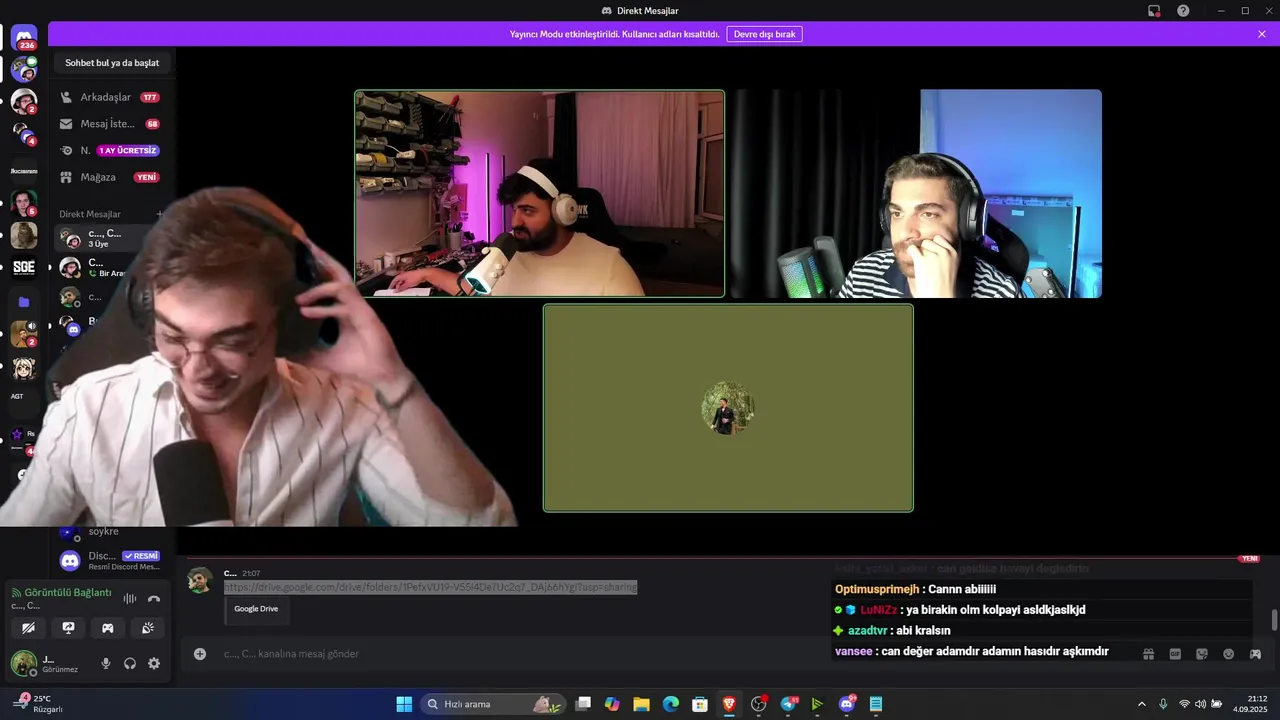Screen dimensions: 1280x720
Task: Open OBS Studio from the taskbar
Action: (758, 704)
